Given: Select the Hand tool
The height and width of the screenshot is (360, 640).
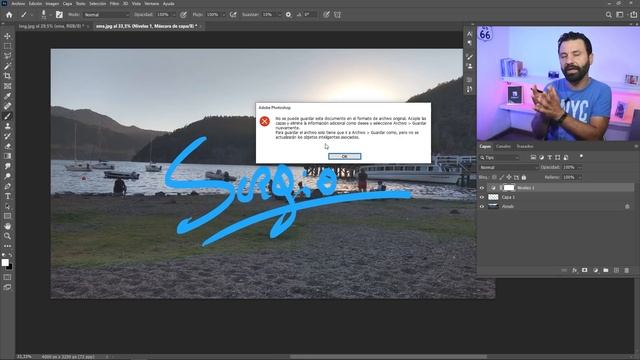Looking at the screenshot, I should [7, 226].
